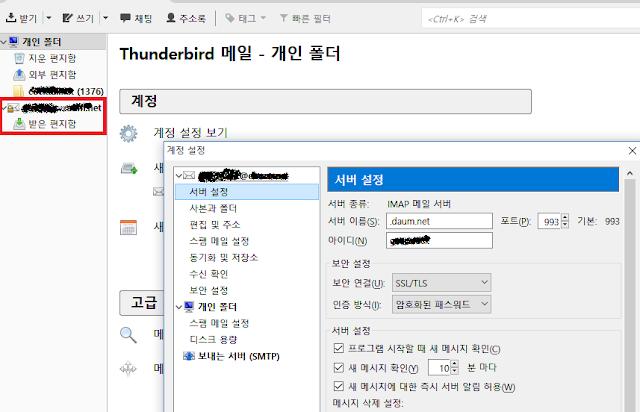Screen dimensions: 640x412
Task: Click the interval field showing 10
Action: point(440,367)
